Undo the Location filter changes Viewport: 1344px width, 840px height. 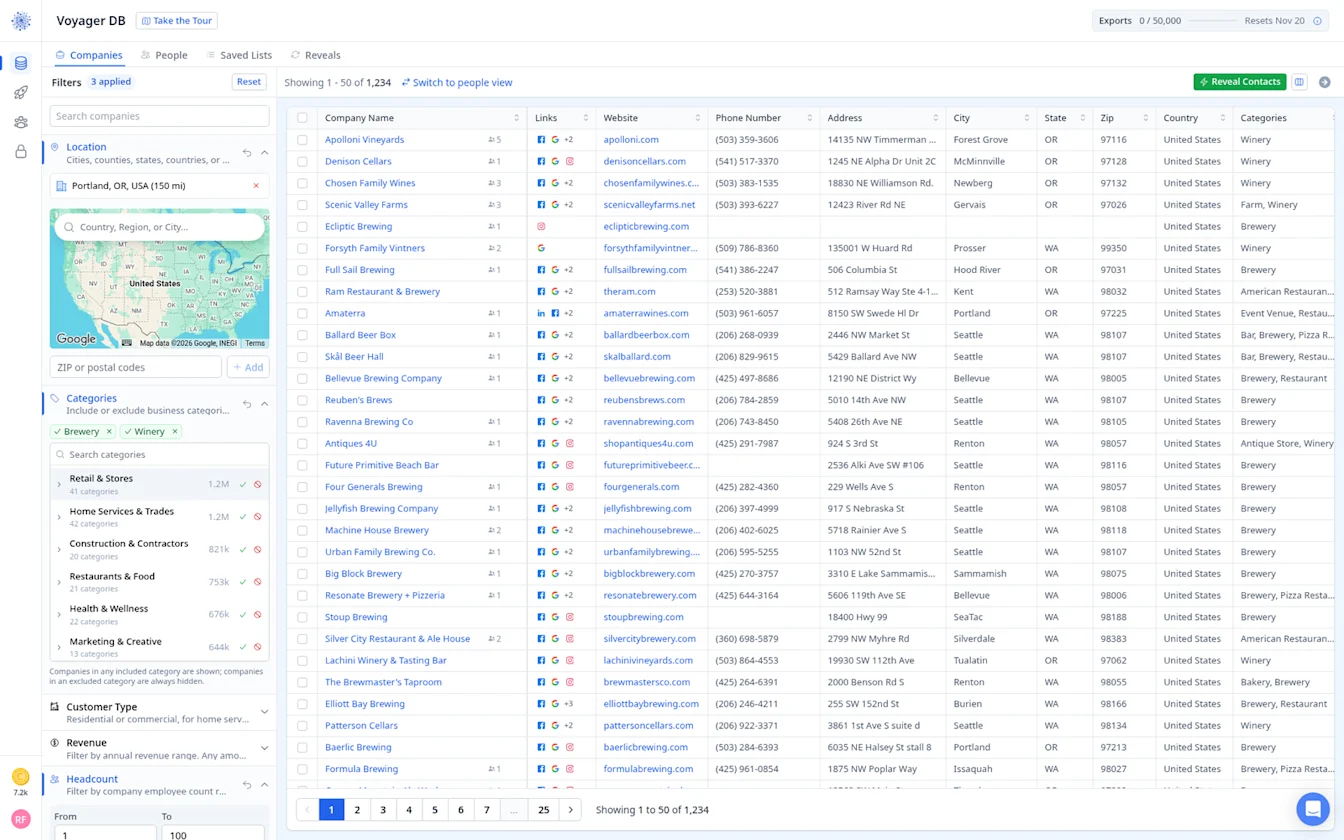coord(247,153)
